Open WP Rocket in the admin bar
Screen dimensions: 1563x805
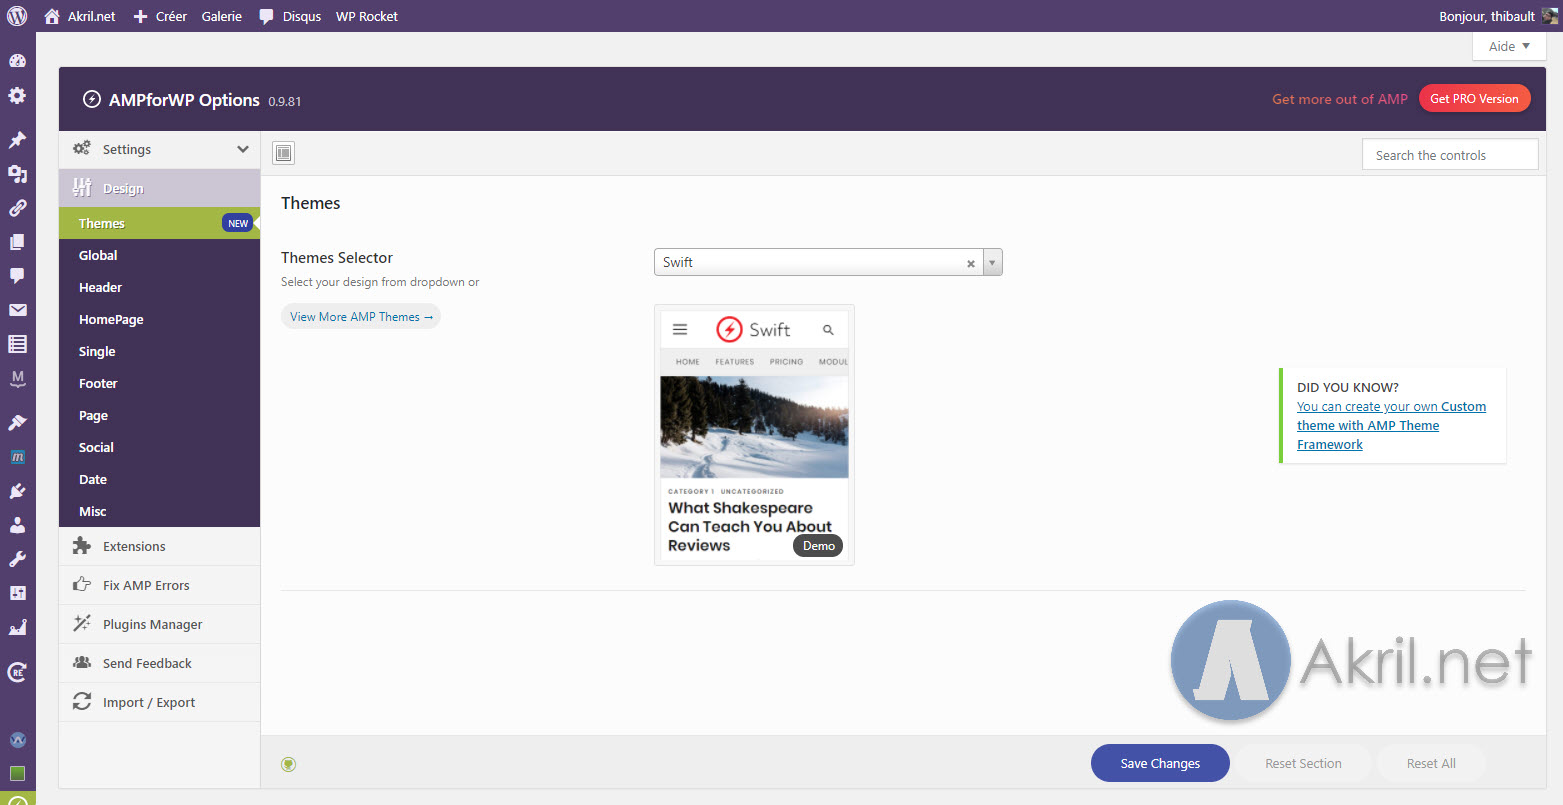(367, 16)
